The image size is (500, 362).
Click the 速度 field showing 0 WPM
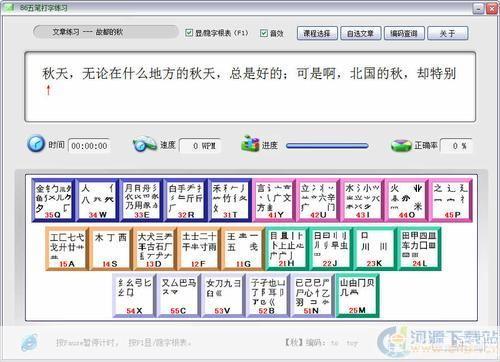pyautogui.click(x=200, y=146)
